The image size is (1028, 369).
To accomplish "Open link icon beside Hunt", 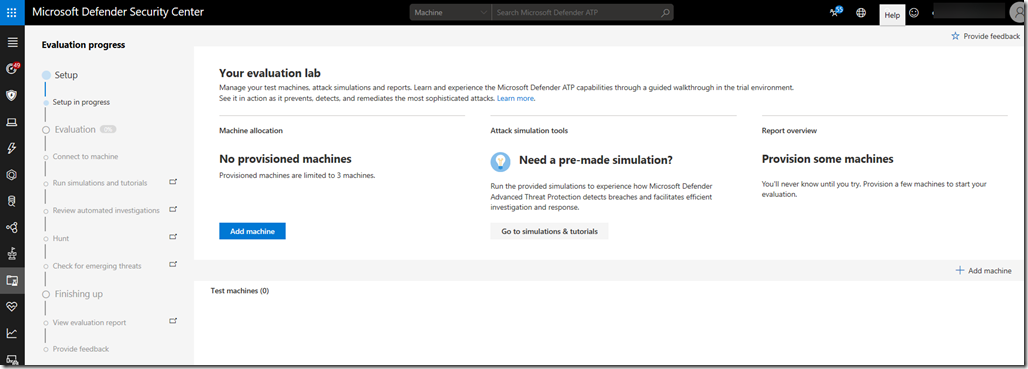I will pyautogui.click(x=173, y=237).
